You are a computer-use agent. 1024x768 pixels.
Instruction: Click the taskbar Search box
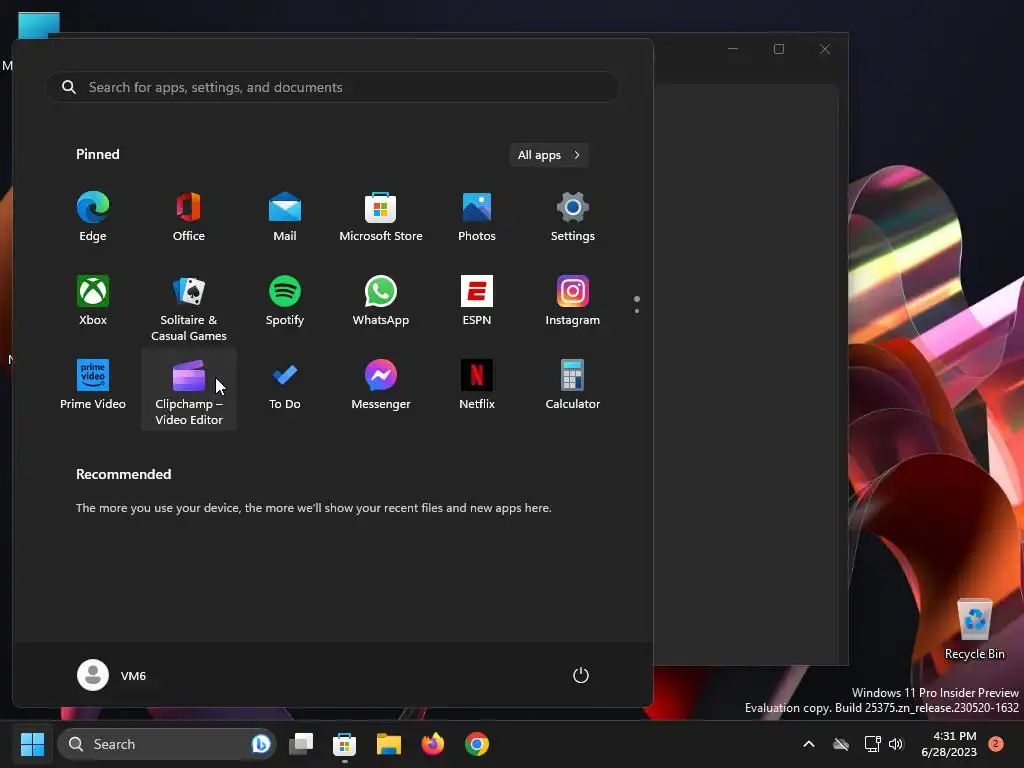pyautogui.click(x=167, y=744)
